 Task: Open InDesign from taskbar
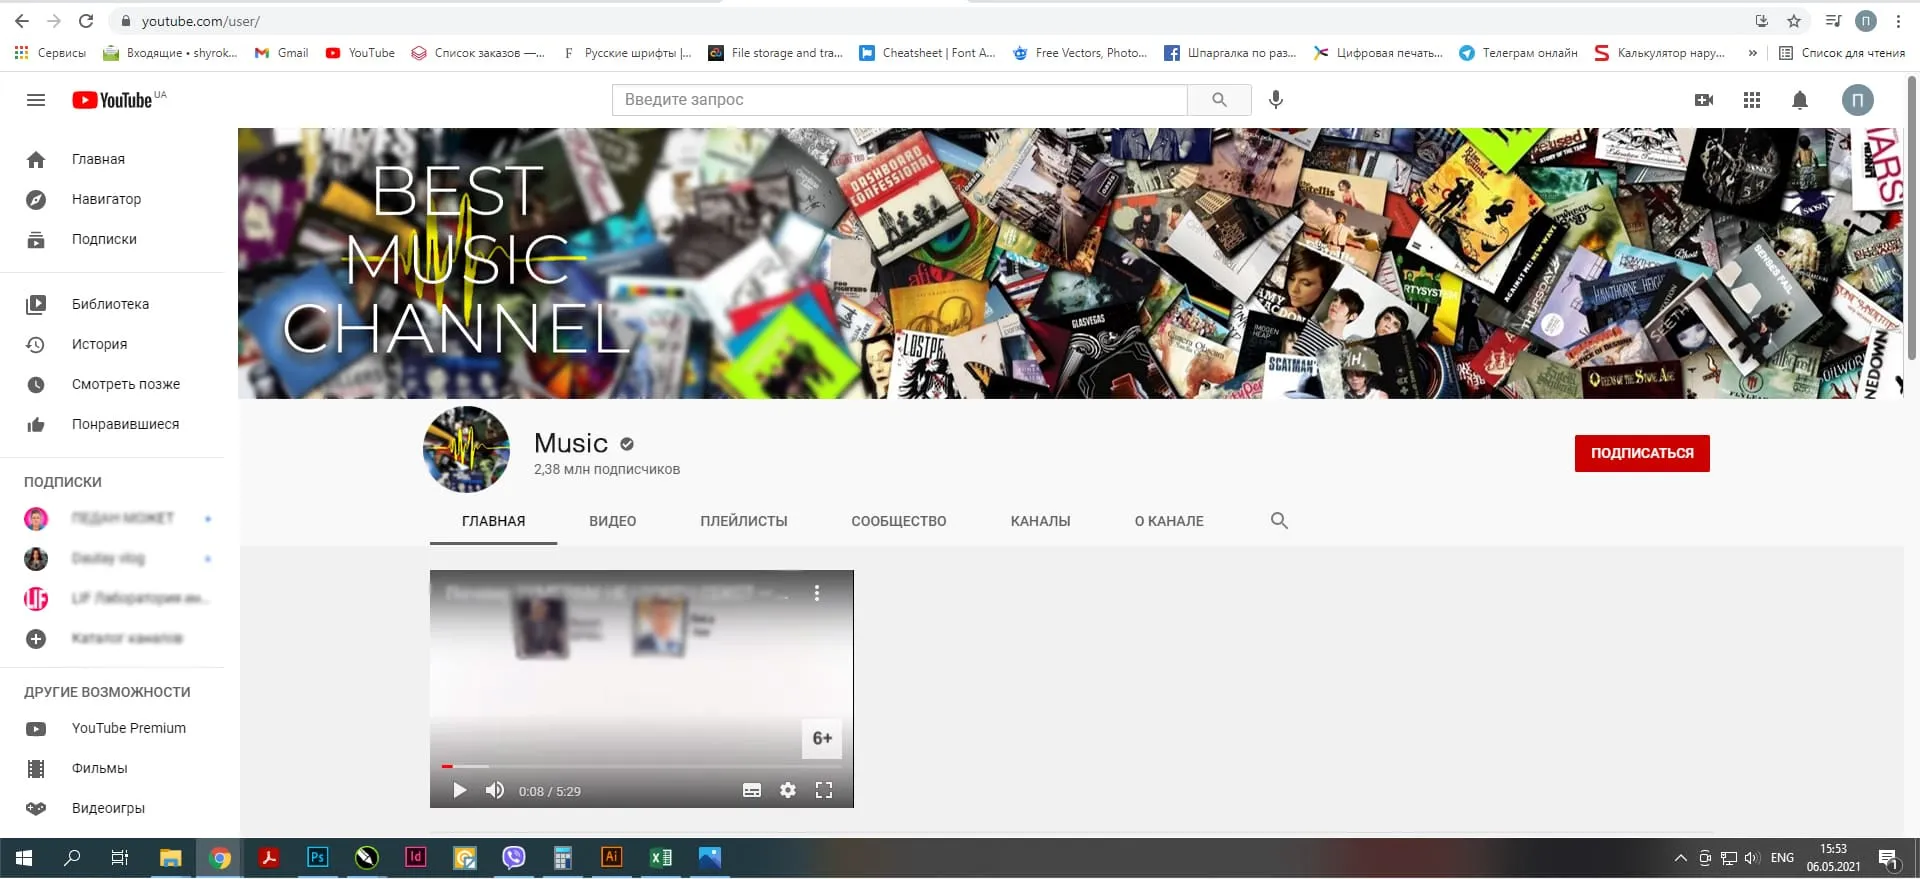416,858
